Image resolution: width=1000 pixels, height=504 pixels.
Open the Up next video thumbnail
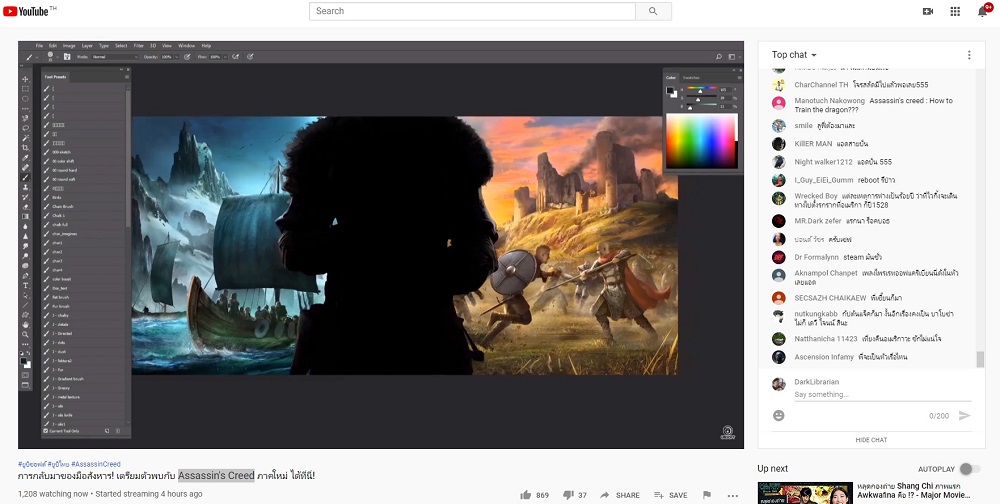click(805, 493)
